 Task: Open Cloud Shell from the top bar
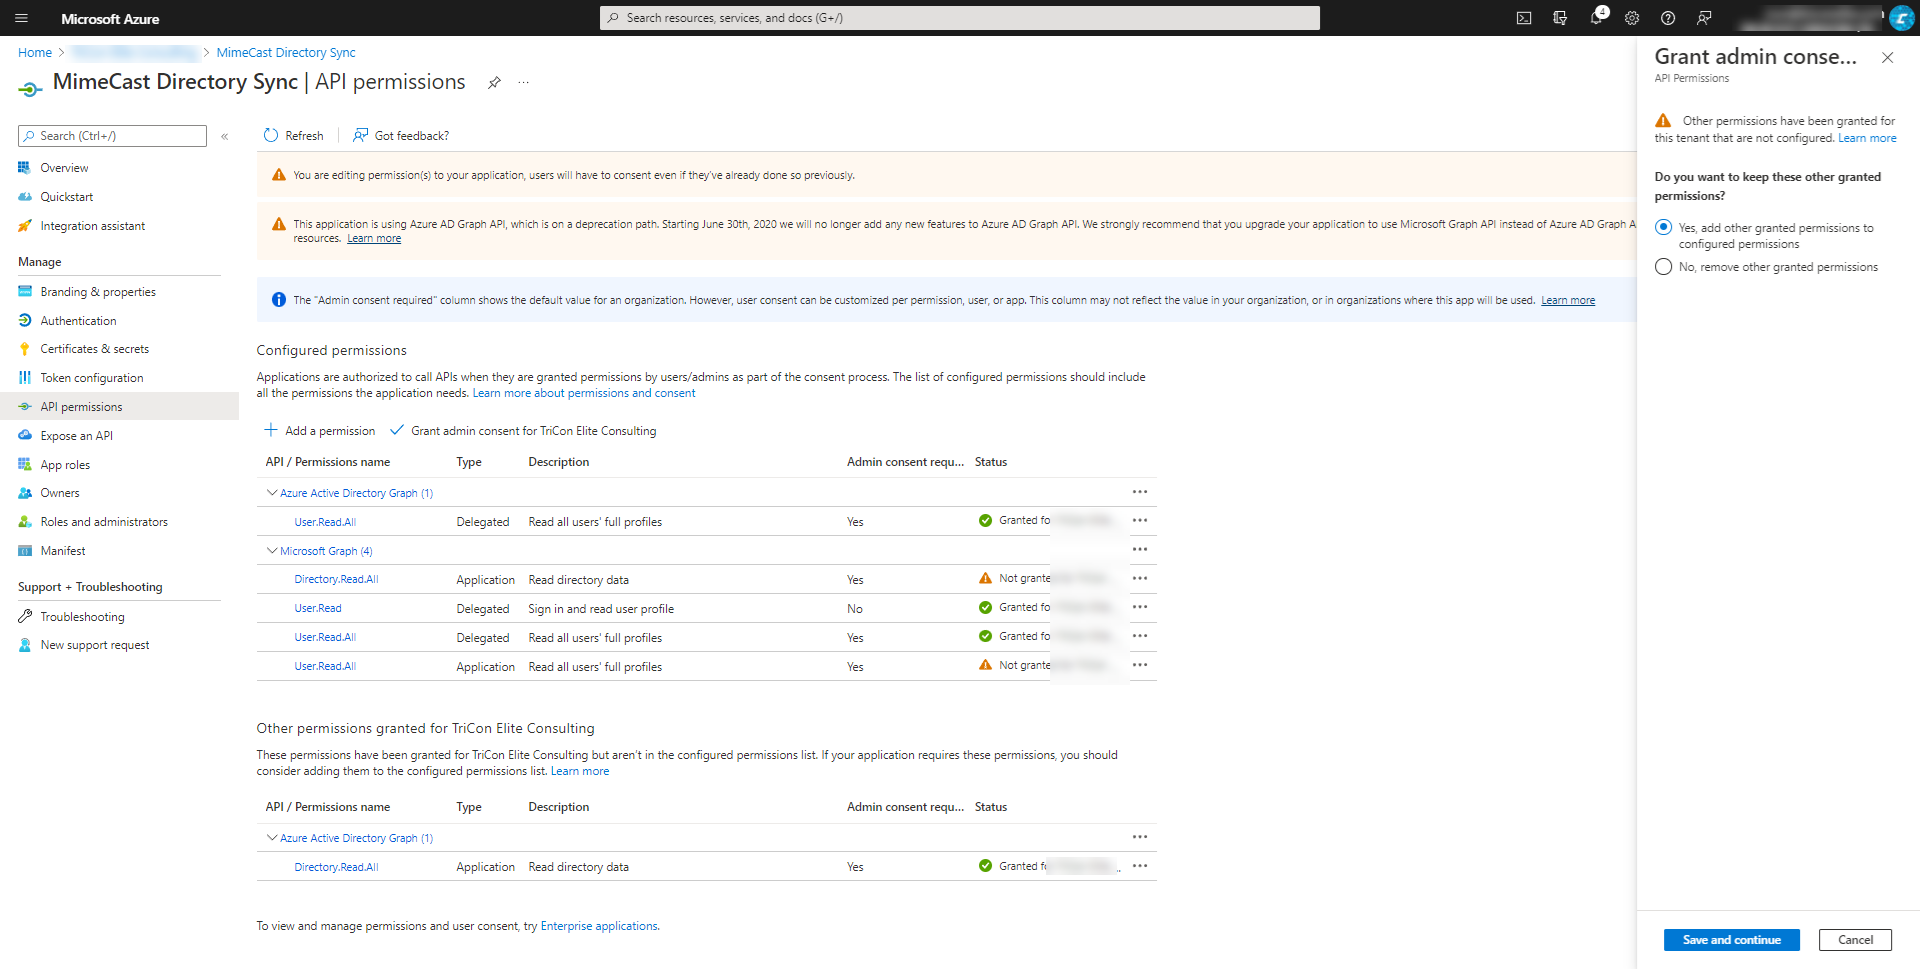coord(1524,18)
